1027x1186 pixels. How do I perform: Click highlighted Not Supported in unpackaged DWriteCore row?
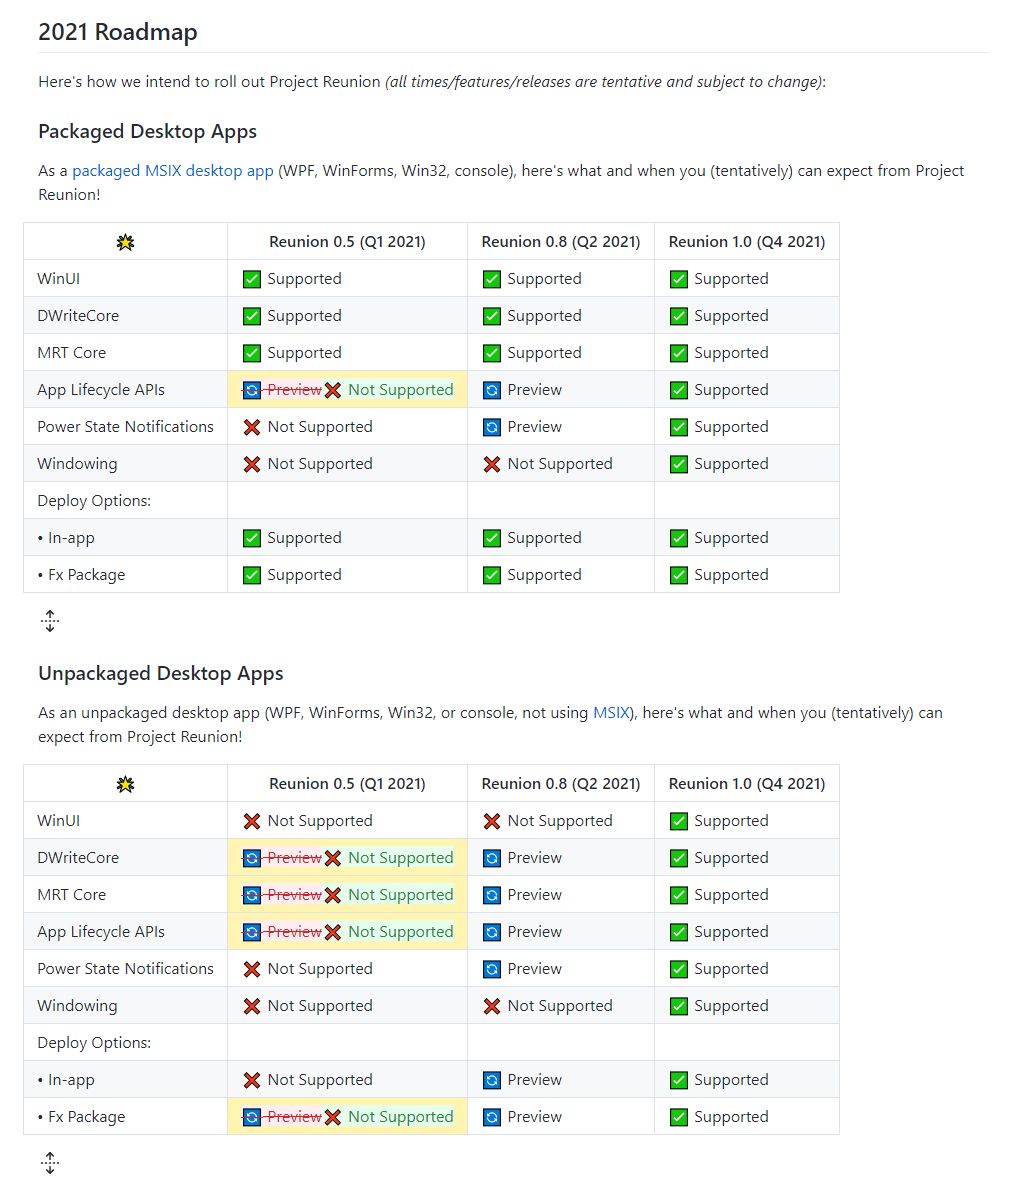point(401,858)
